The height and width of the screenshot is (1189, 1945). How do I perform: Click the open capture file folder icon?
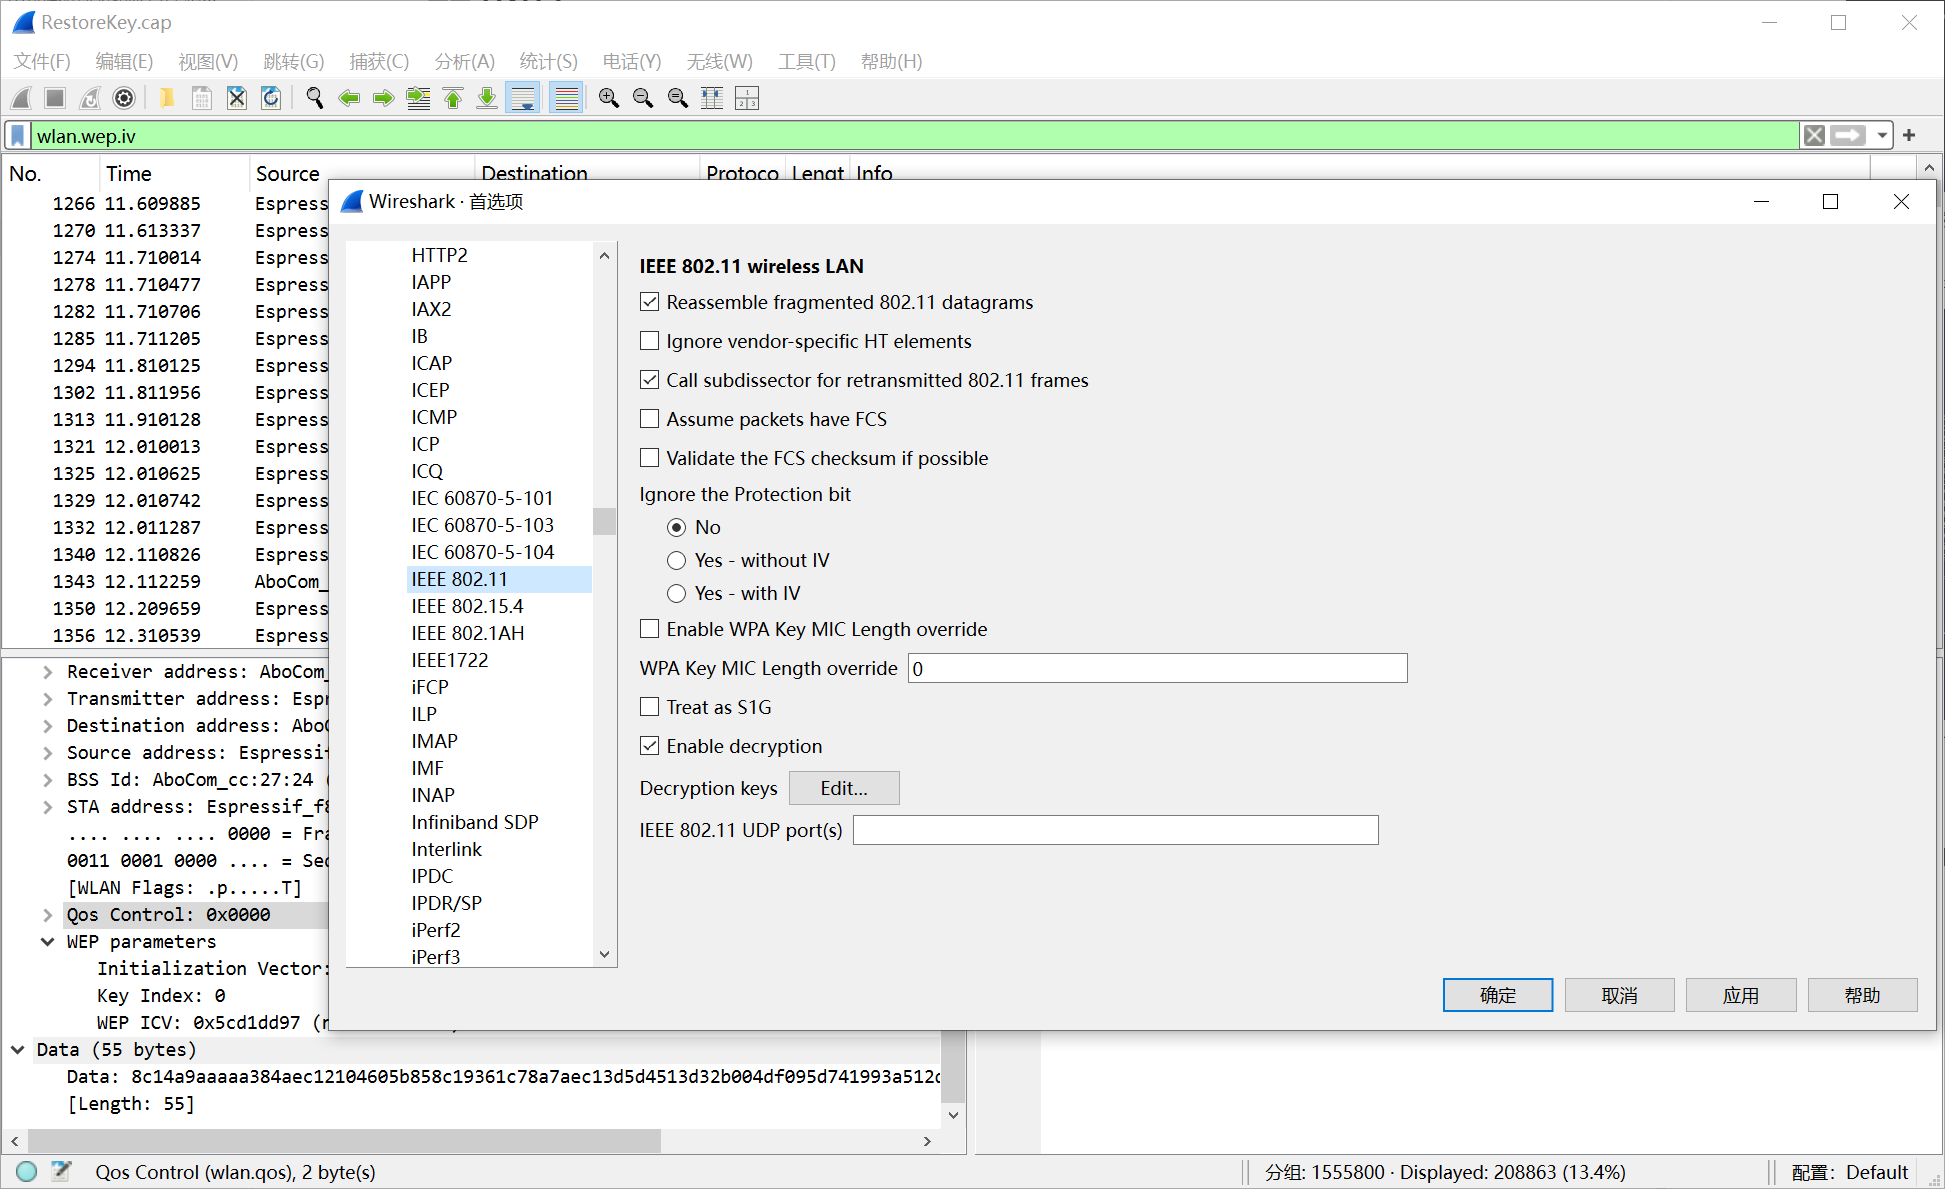(167, 98)
